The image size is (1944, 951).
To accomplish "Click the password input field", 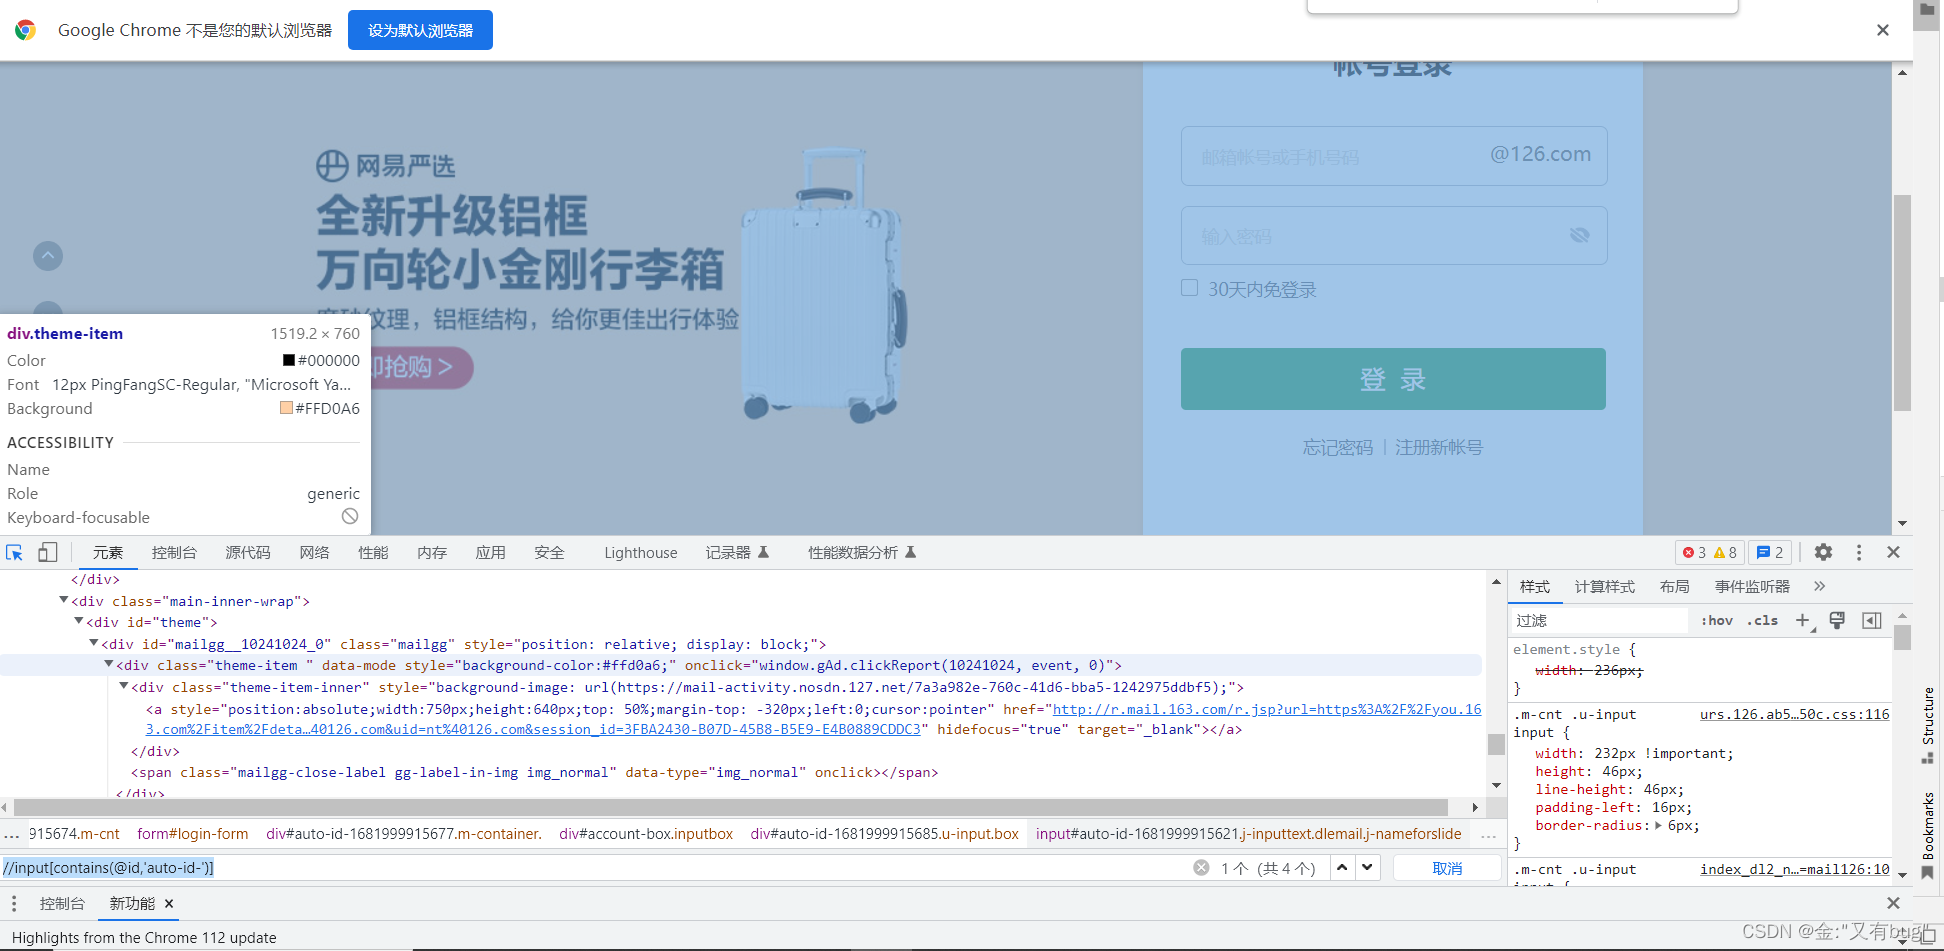I will coord(1394,235).
